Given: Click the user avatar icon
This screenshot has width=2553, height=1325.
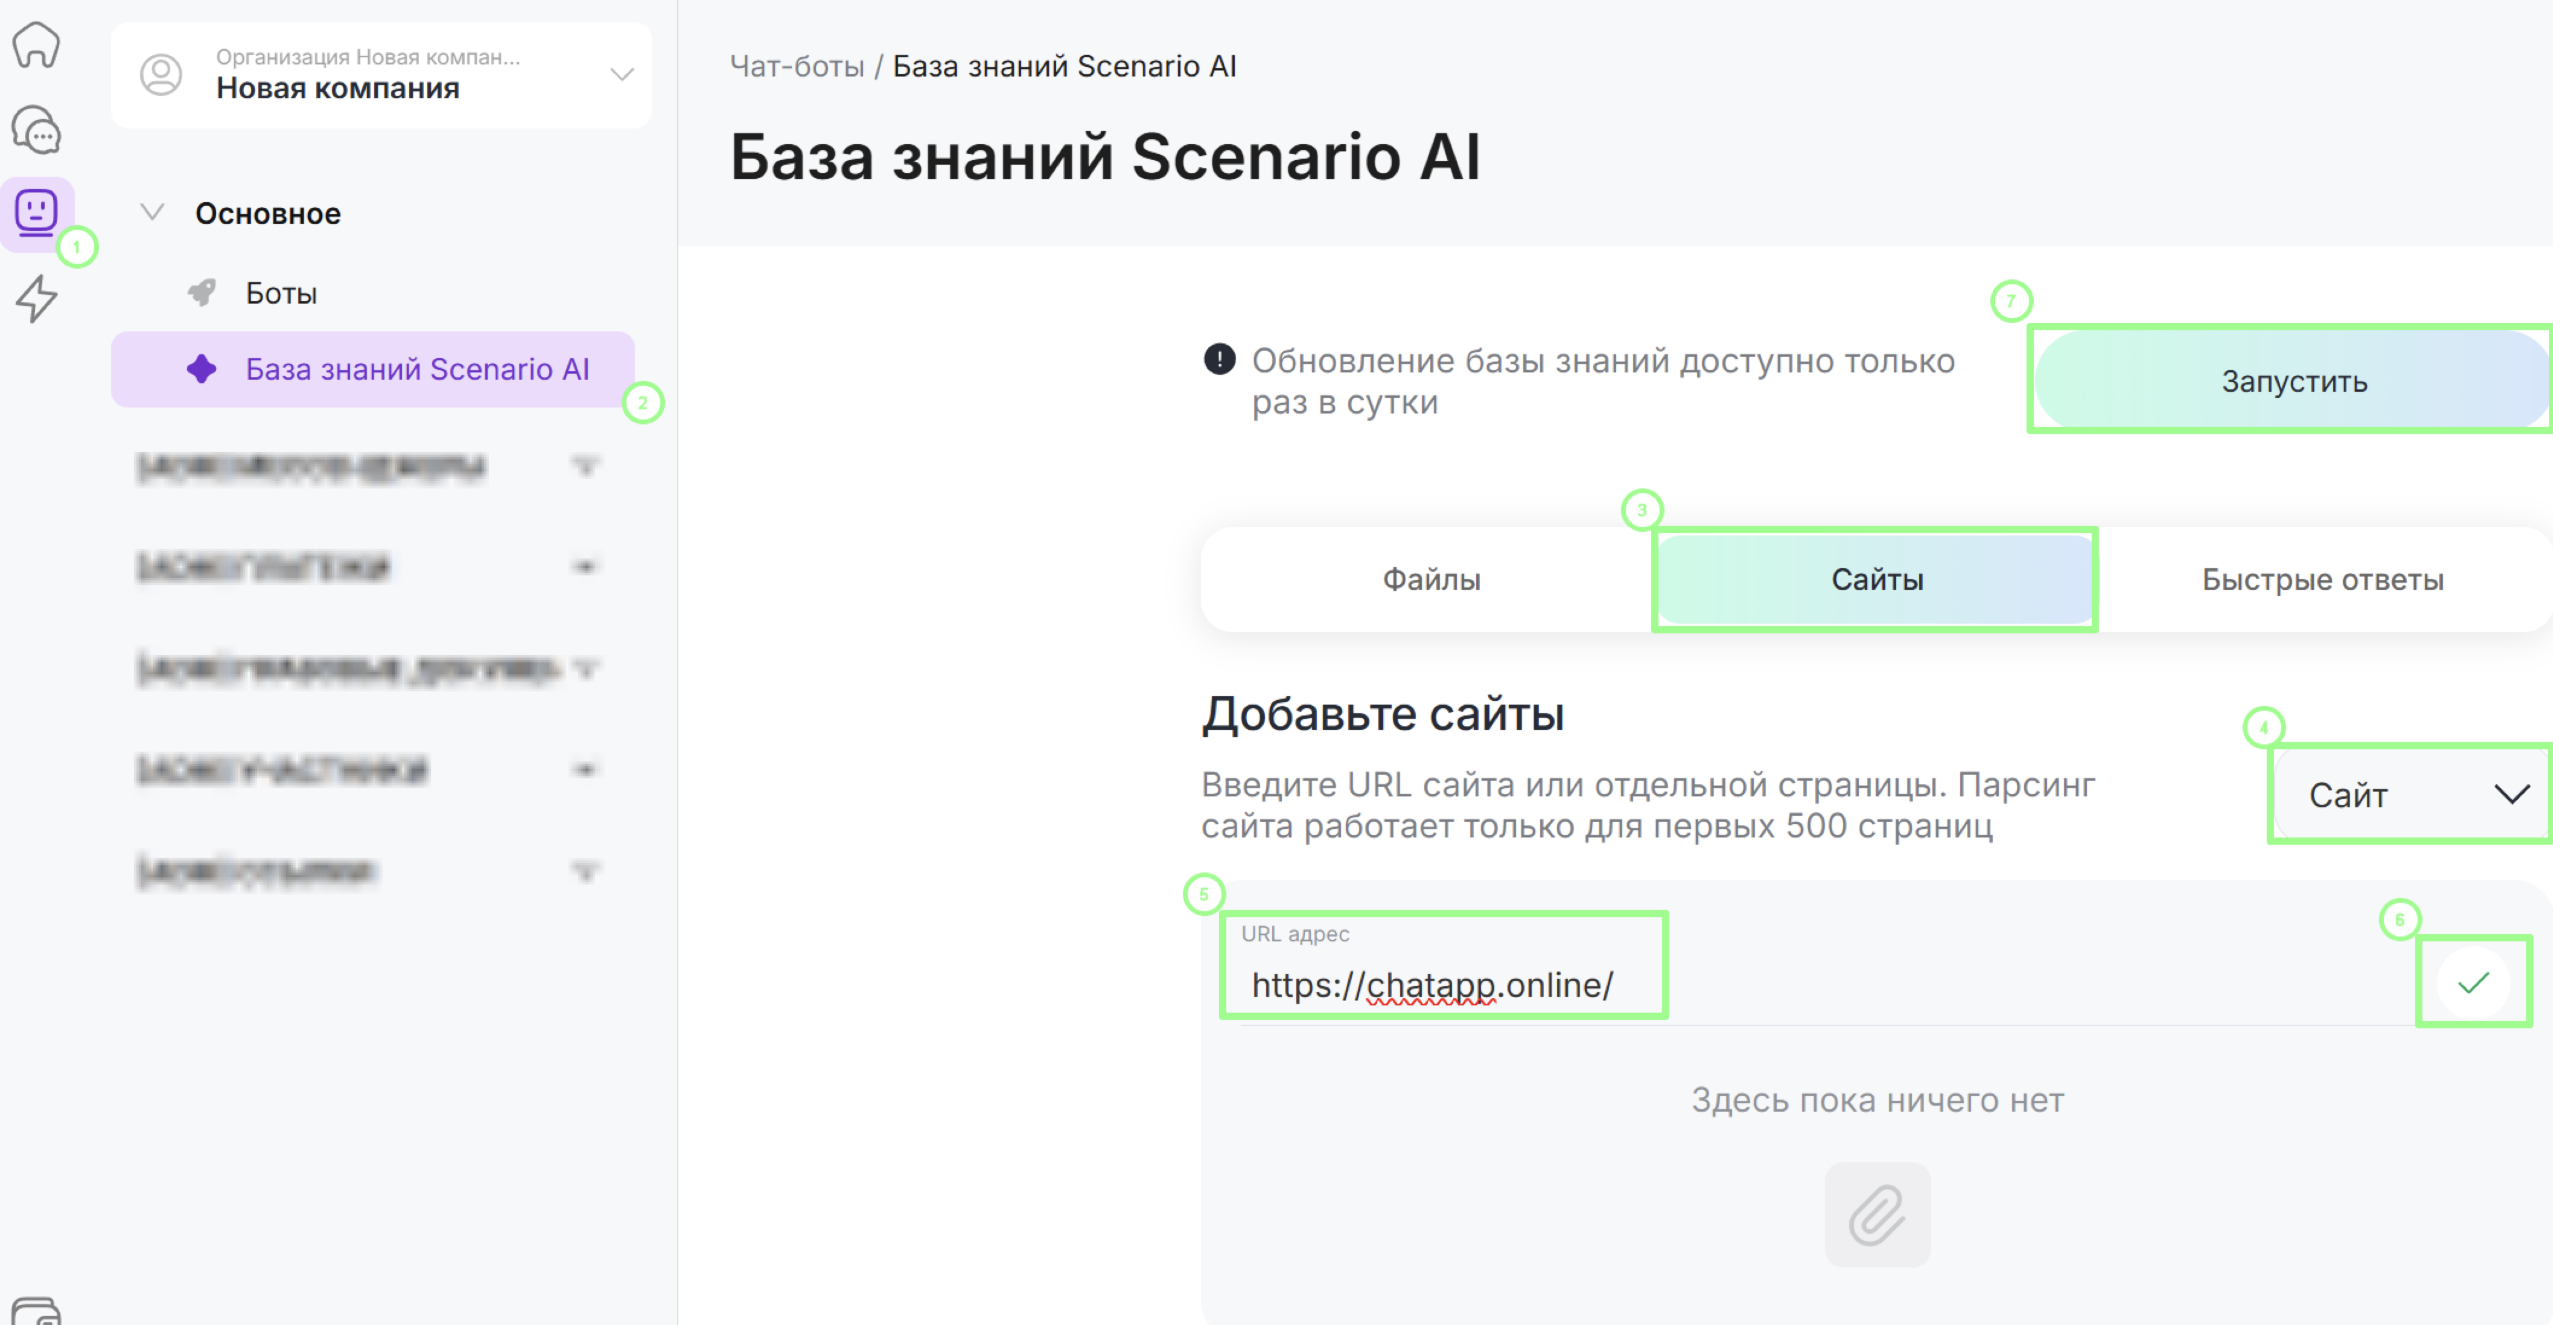Looking at the screenshot, I should tap(161, 75).
